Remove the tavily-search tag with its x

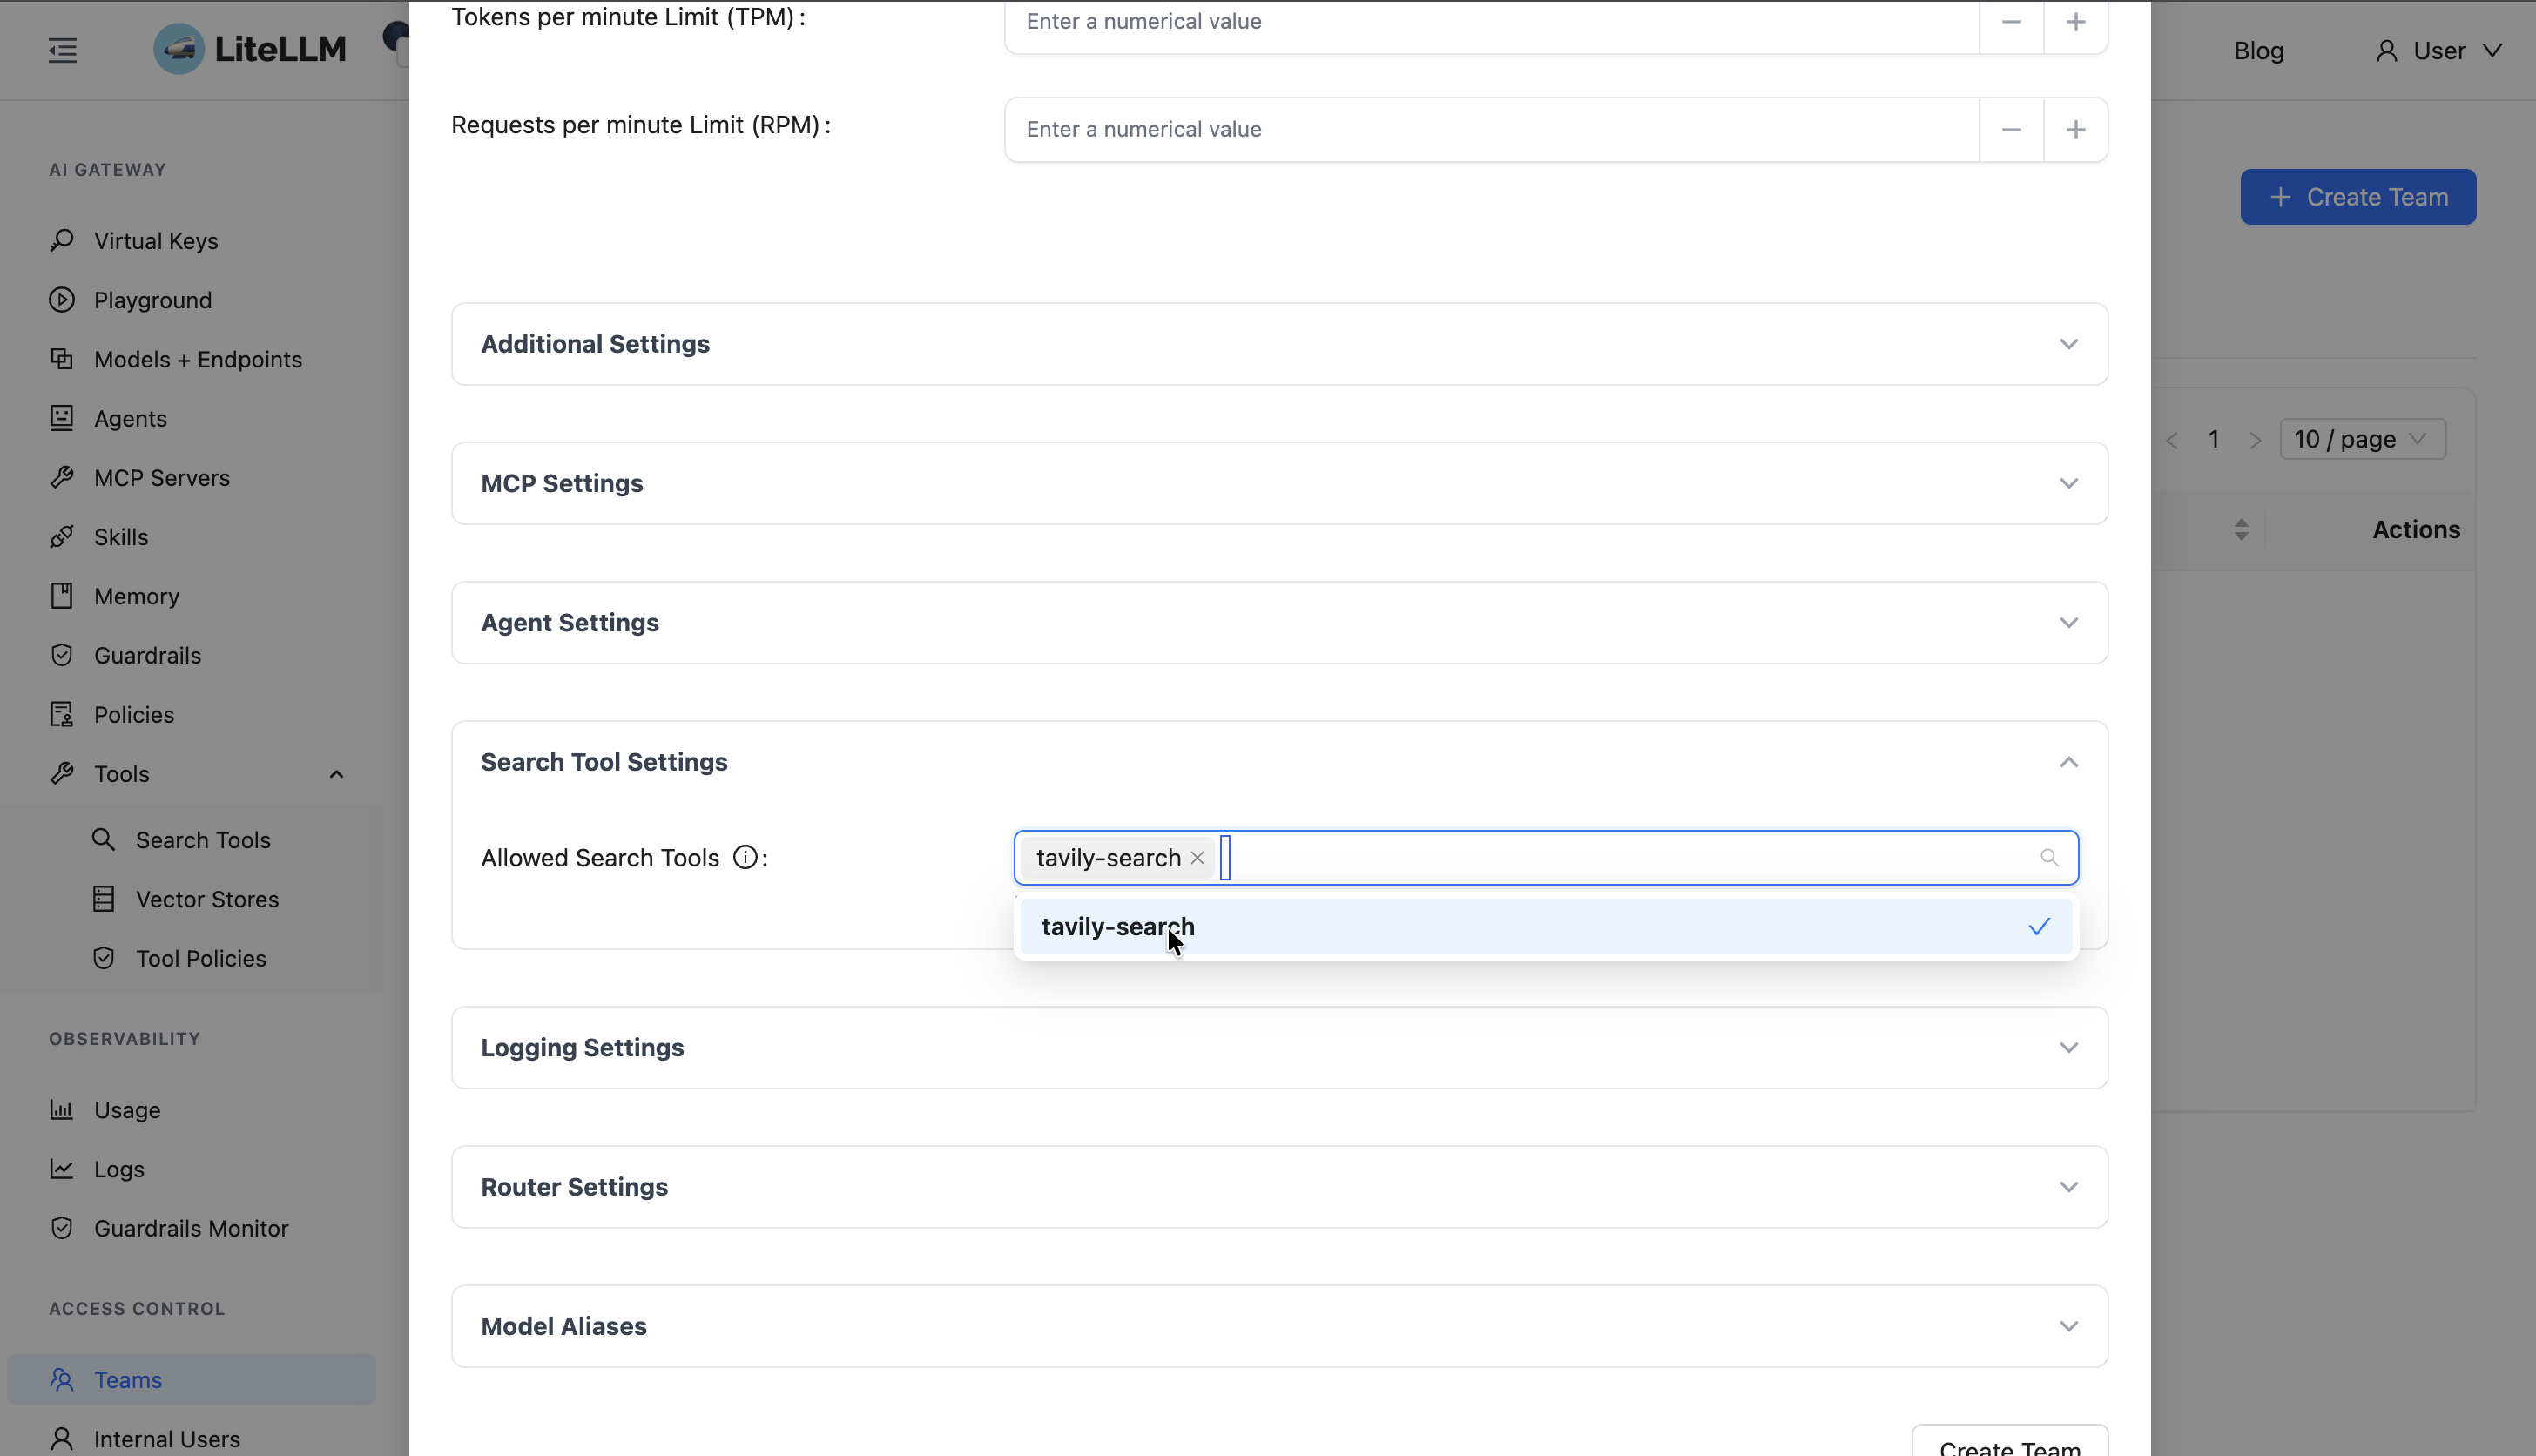1197,858
